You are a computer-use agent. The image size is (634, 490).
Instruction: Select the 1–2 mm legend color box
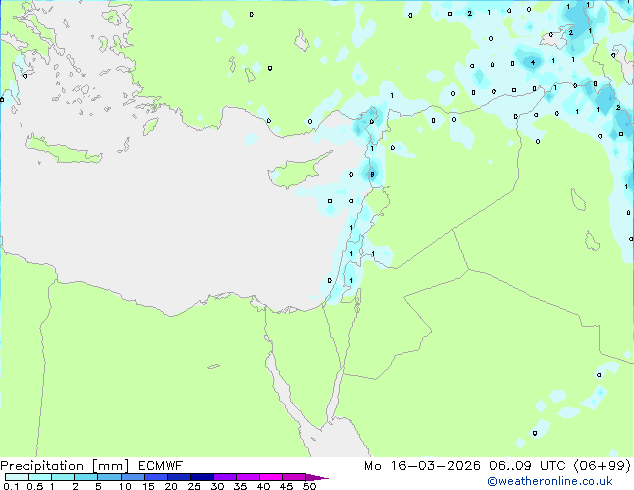[63, 477]
